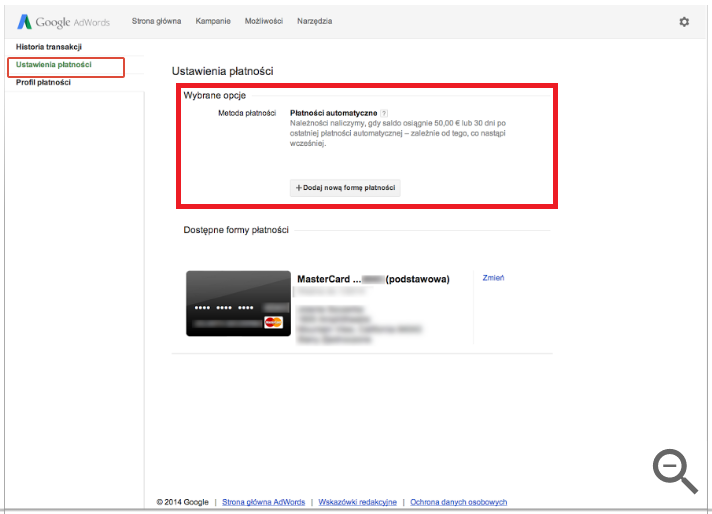The image size is (712, 514).
Task: Click the Dodaj nową formę płatności button
Action: (x=345, y=188)
